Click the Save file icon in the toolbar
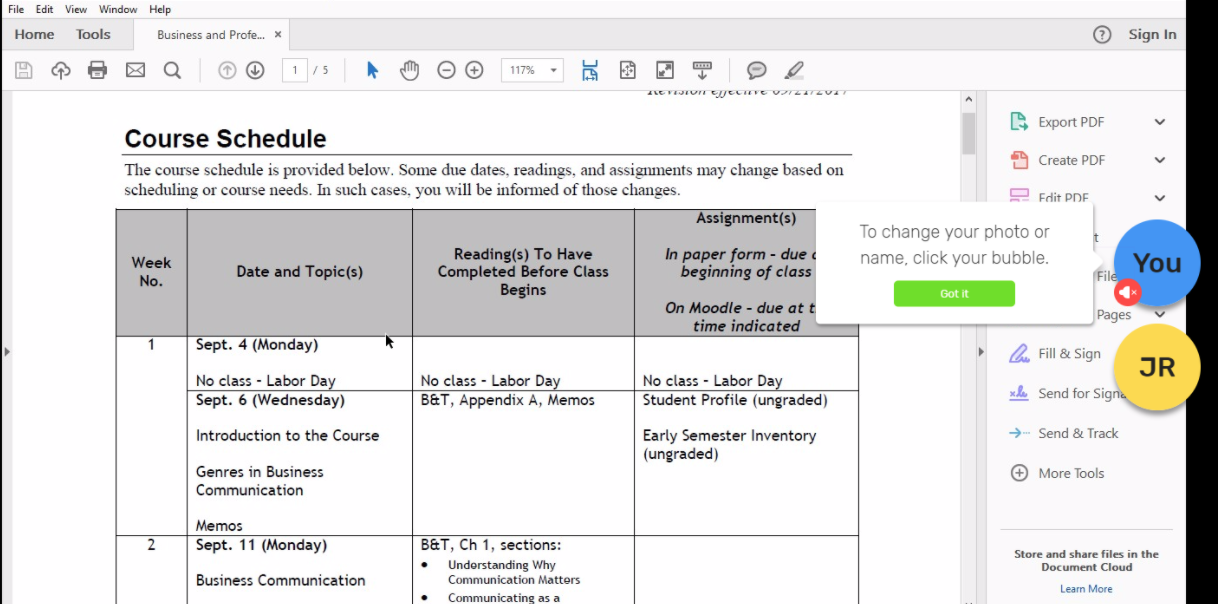The width and height of the screenshot is (1218, 608). pyautogui.click(x=24, y=70)
